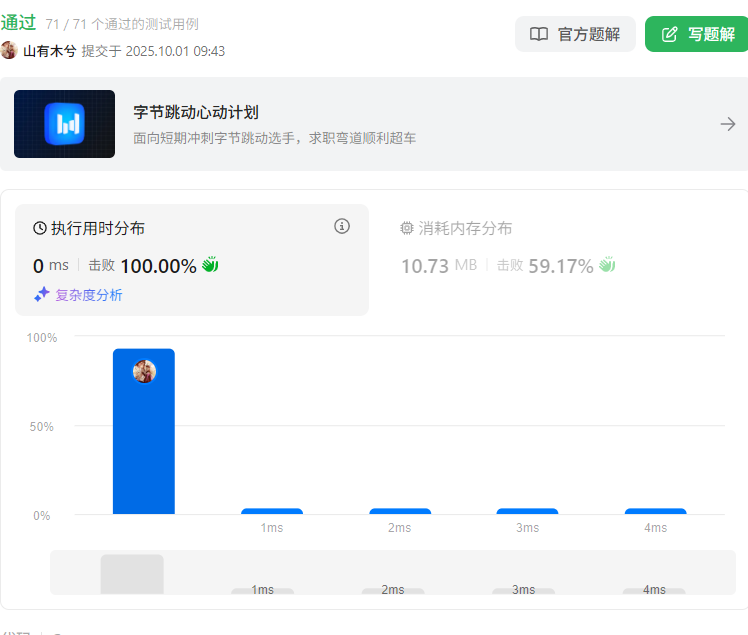The width and height of the screenshot is (748, 635).
Task: Click the 1ms bar in the chart
Action: (x=272, y=511)
